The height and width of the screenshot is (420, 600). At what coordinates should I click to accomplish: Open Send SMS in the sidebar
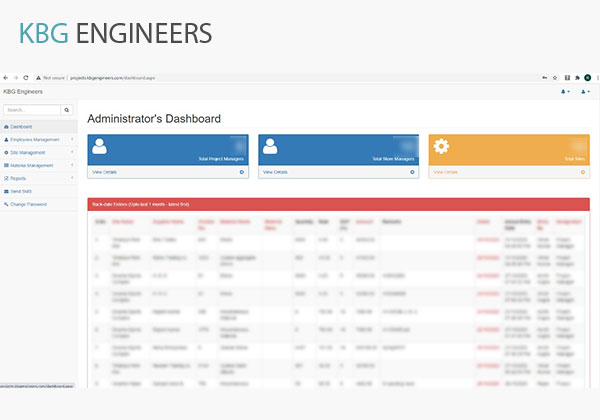tap(39, 191)
